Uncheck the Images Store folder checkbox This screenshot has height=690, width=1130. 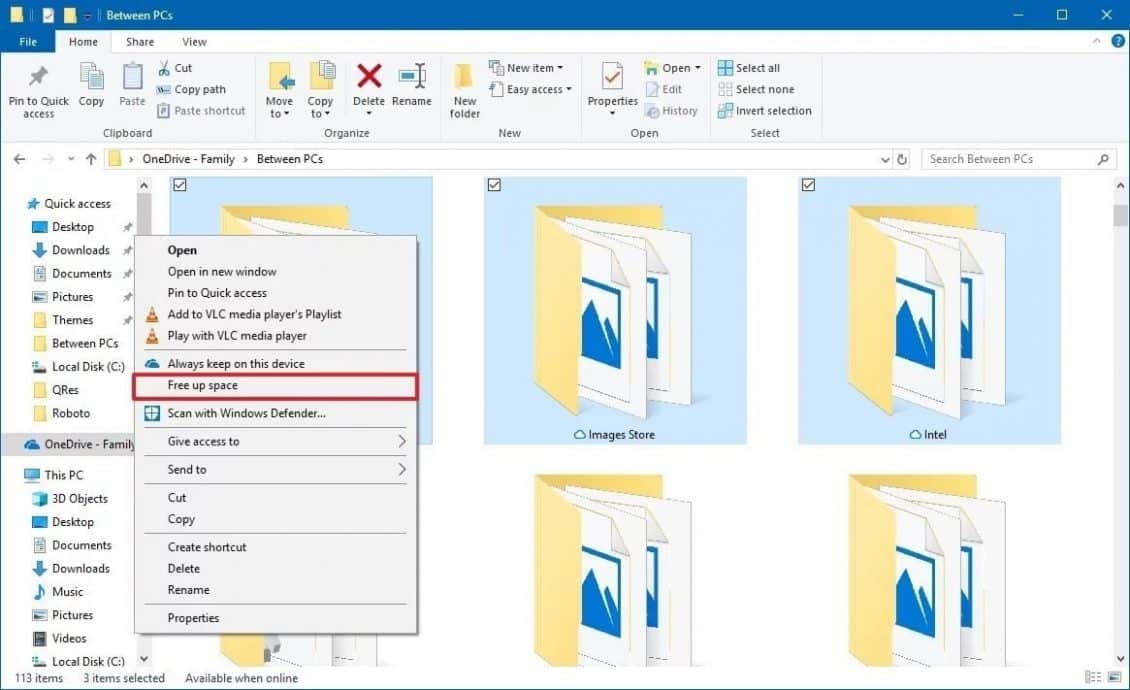[493, 185]
